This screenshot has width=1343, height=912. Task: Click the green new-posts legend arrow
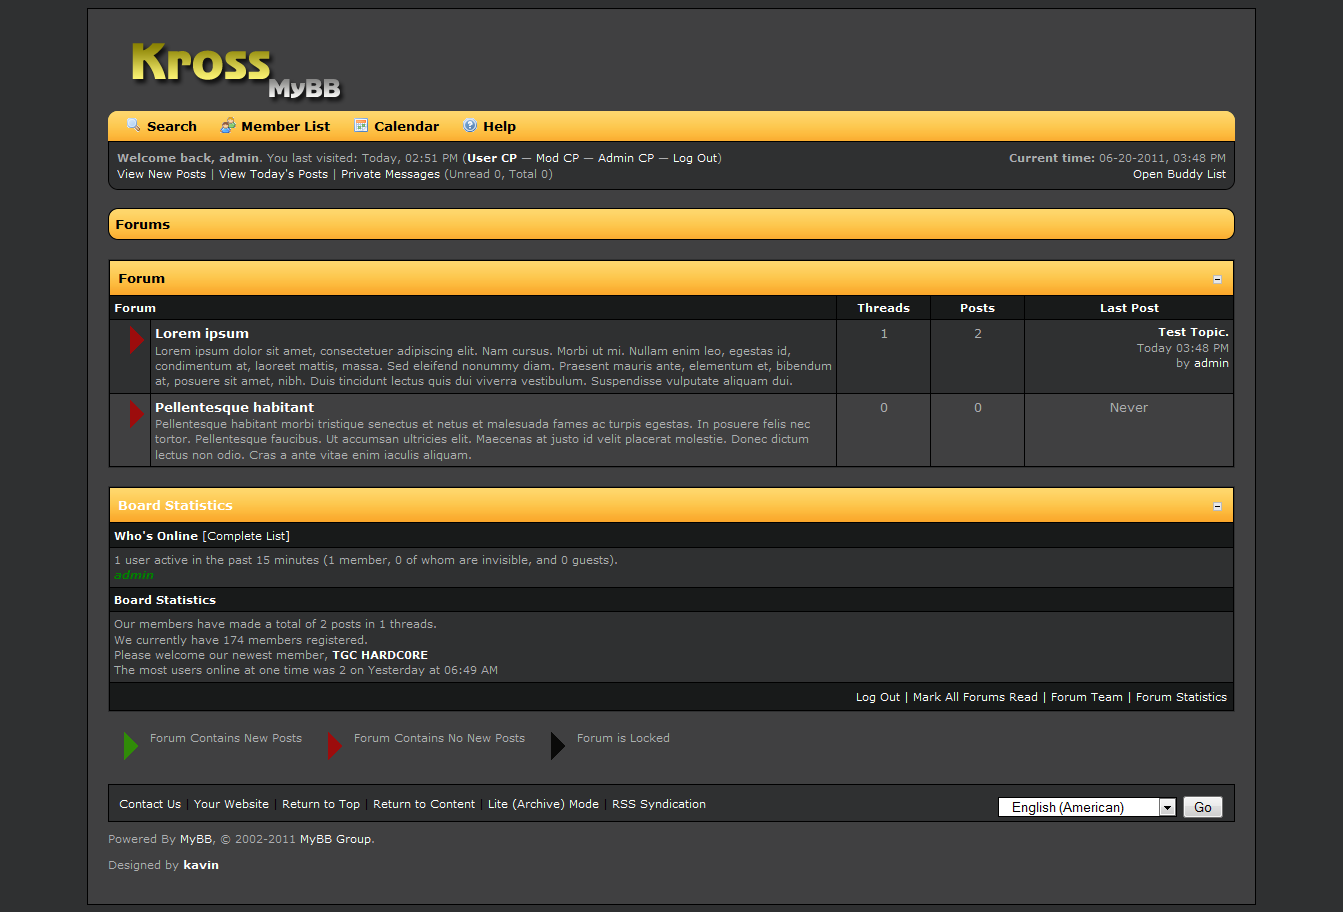pos(130,745)
